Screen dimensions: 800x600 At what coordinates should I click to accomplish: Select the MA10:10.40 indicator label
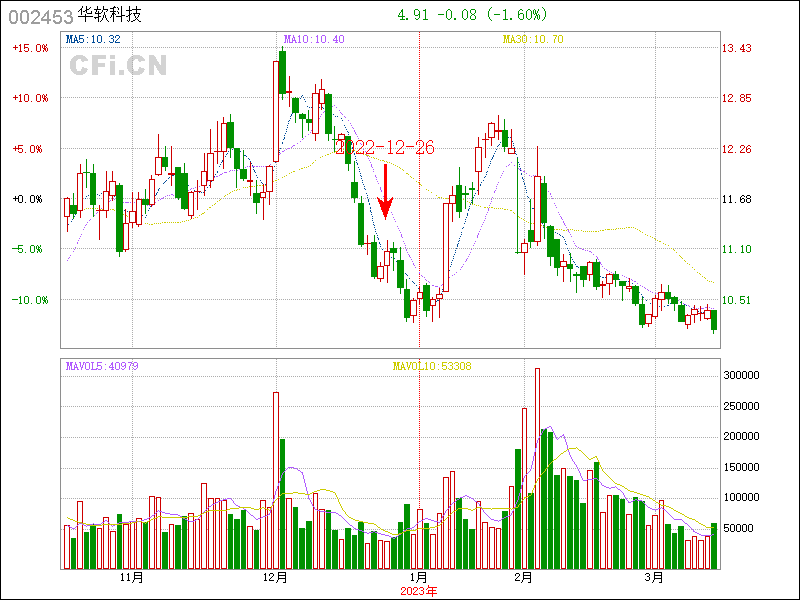tap(314, 39)
